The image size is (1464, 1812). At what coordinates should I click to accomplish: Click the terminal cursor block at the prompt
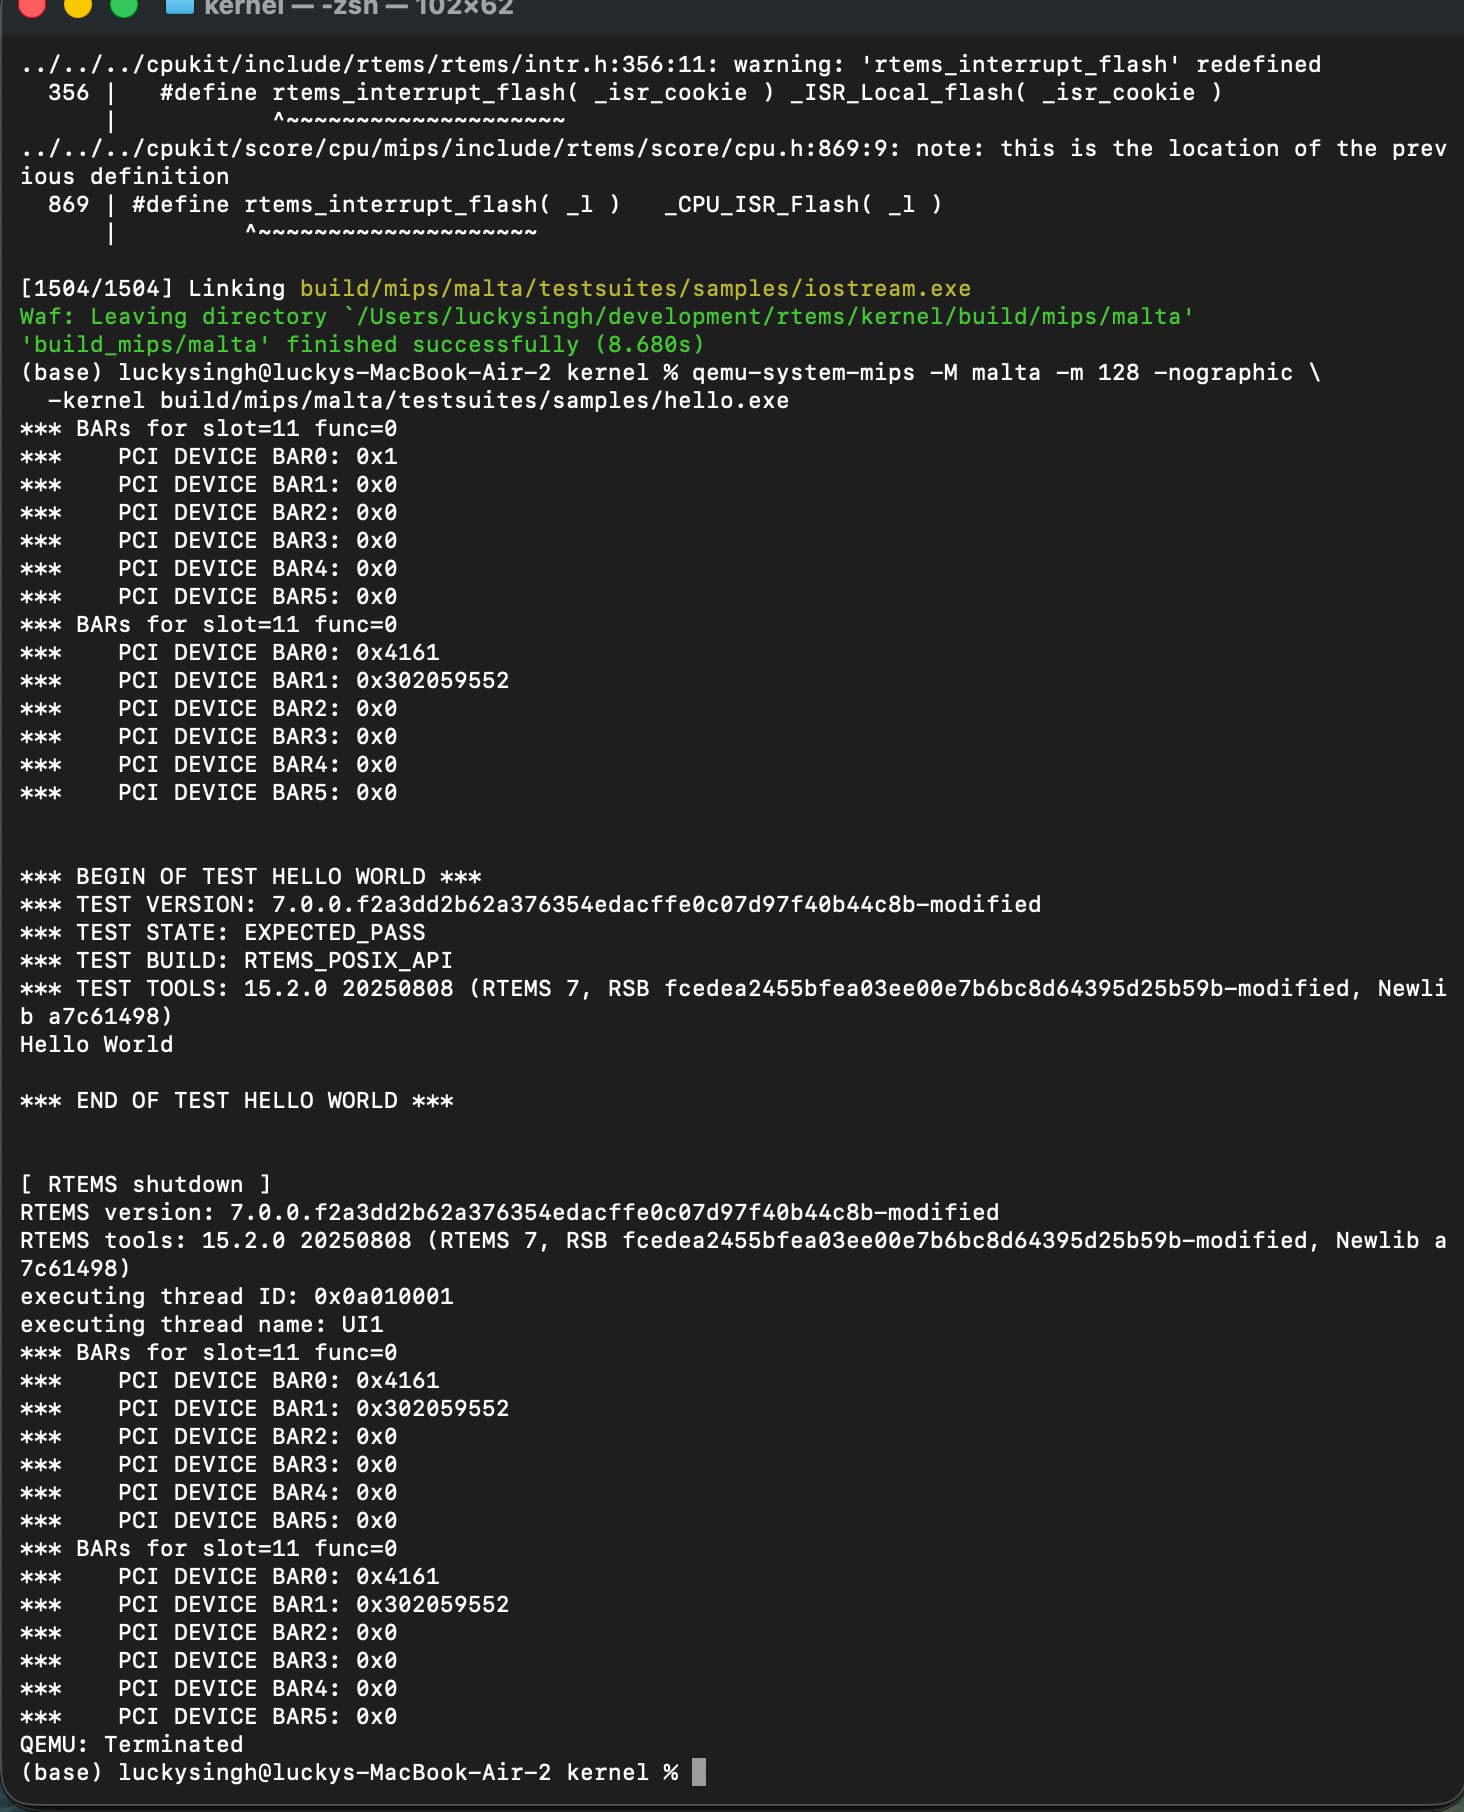tap(699, 1772)
